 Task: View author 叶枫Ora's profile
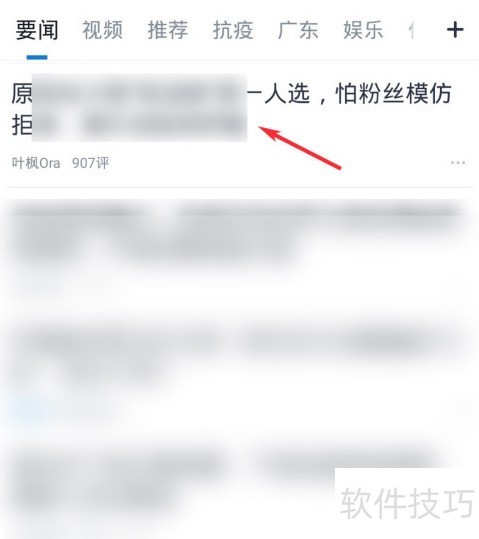(36, 163)
